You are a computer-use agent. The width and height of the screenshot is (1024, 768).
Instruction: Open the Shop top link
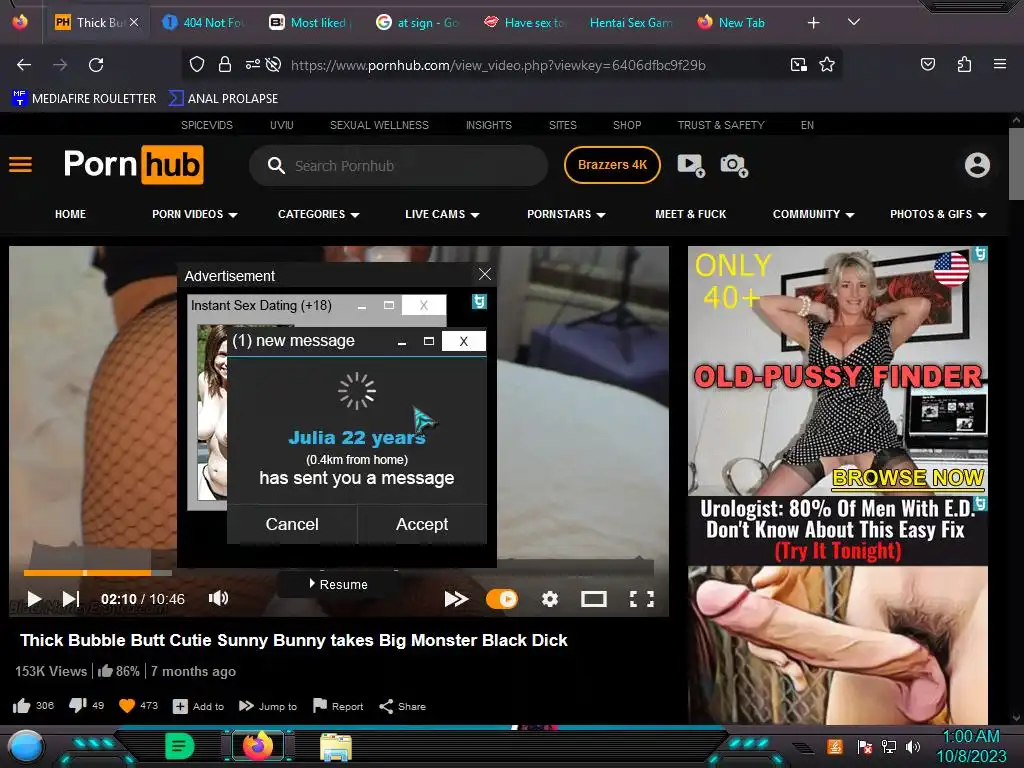[x=627, y=125]
